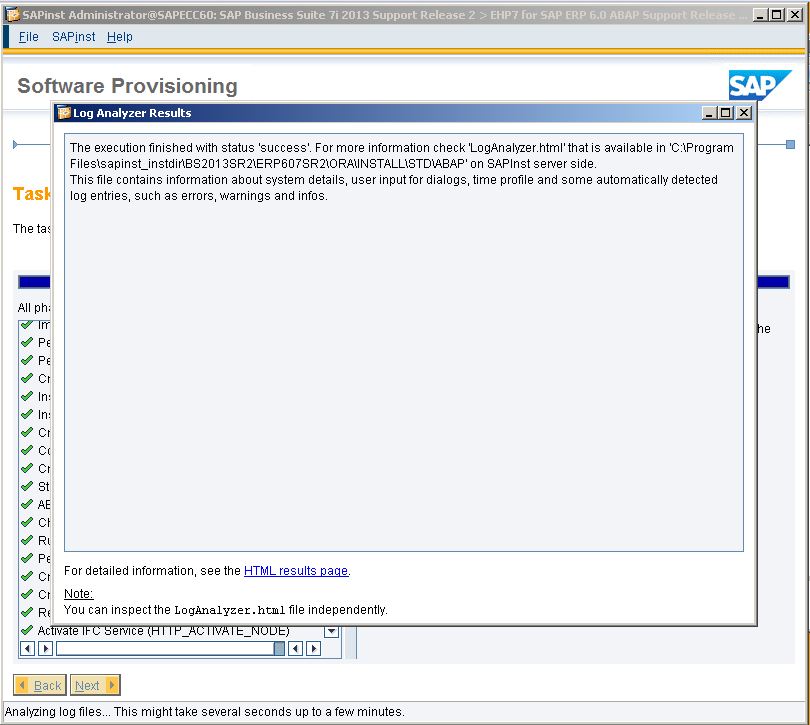The image size is (810, 725).
Task: Click the roadmap end step marker
Action: pyautogui.click(x=790, y=145)
